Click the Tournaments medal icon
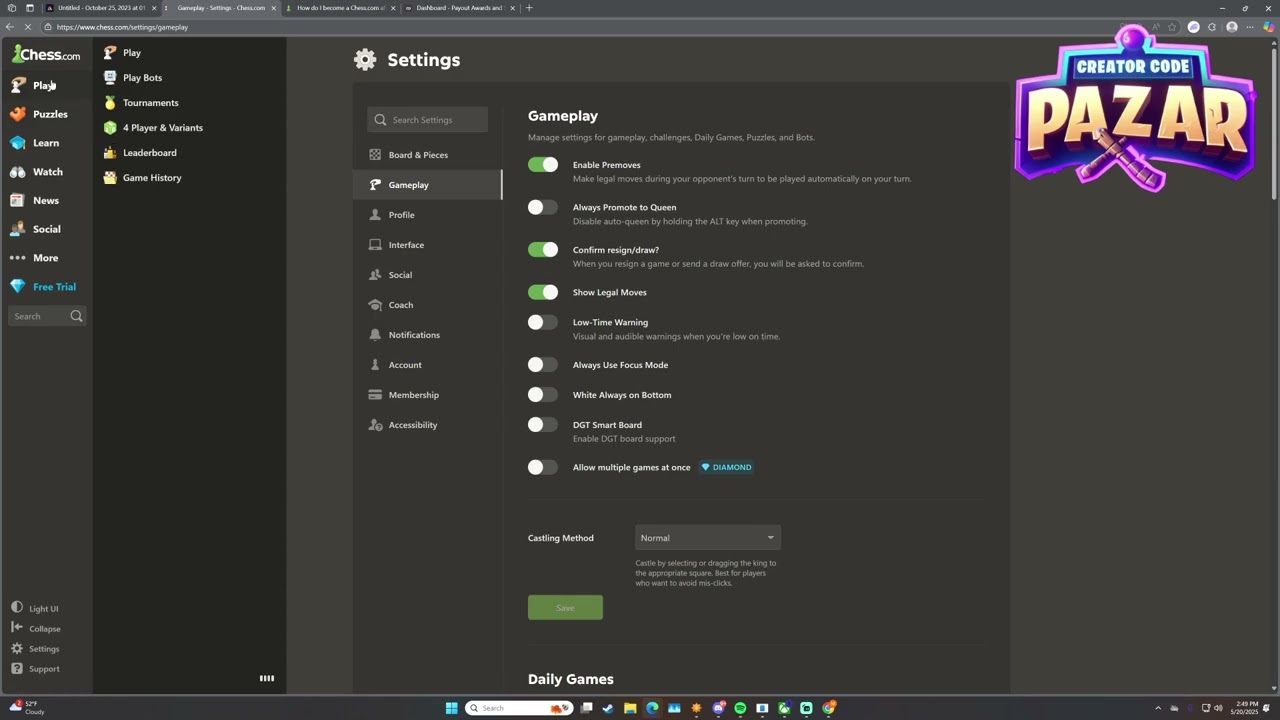Viewport: 1280px width, 720px height. 110,102
